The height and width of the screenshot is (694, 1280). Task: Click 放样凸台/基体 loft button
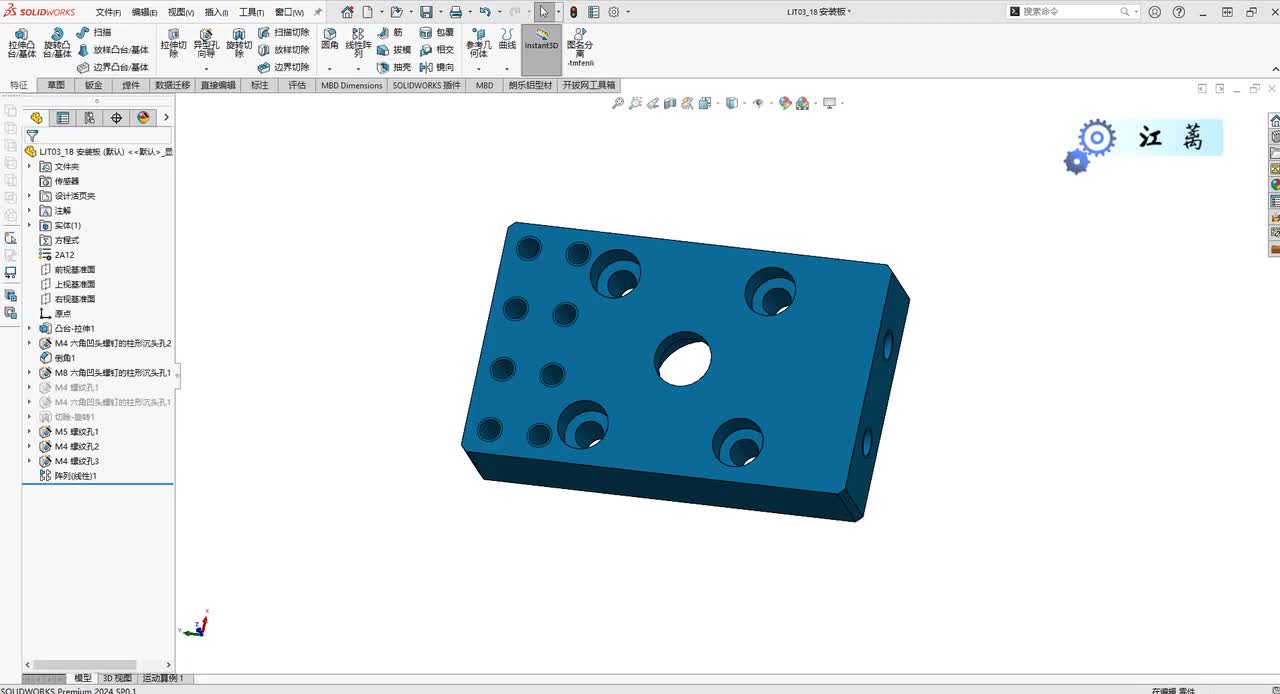click(113, 50)
